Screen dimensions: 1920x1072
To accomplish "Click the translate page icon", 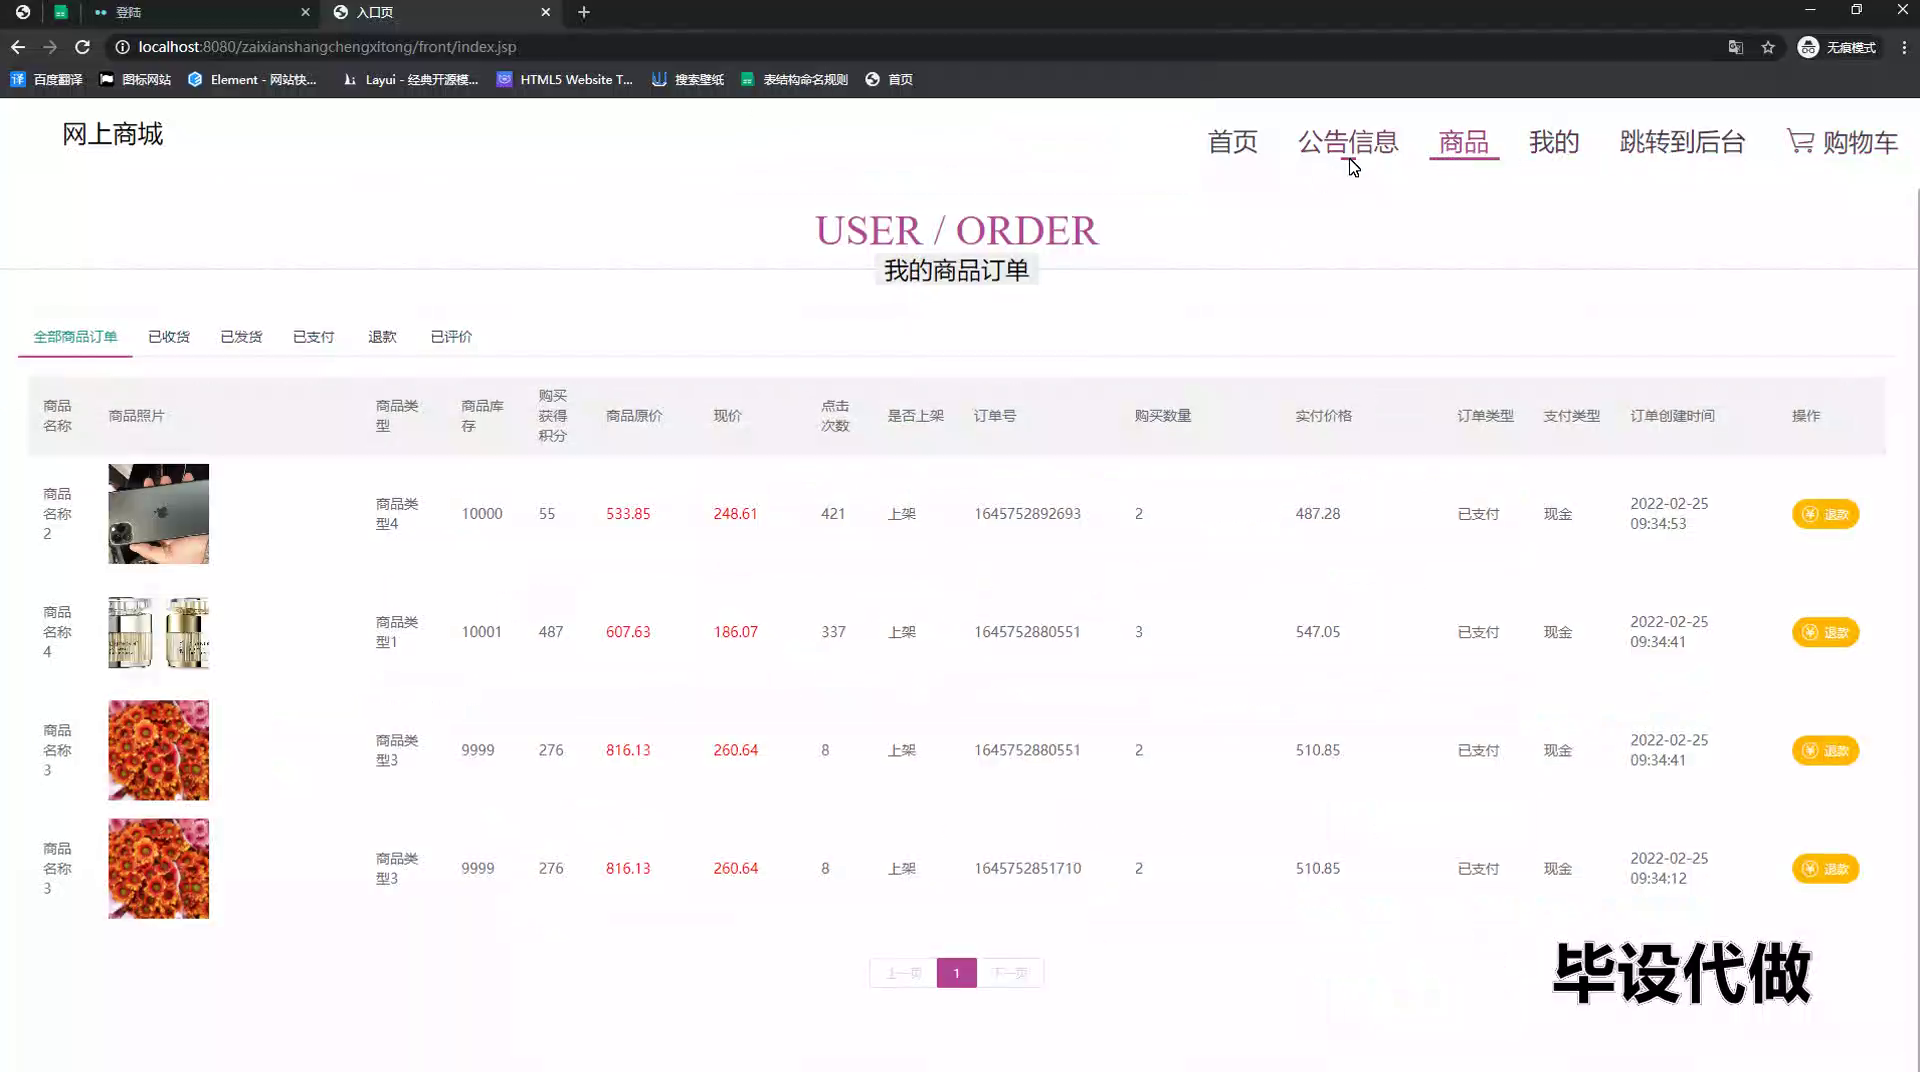I will [1736, 47].
